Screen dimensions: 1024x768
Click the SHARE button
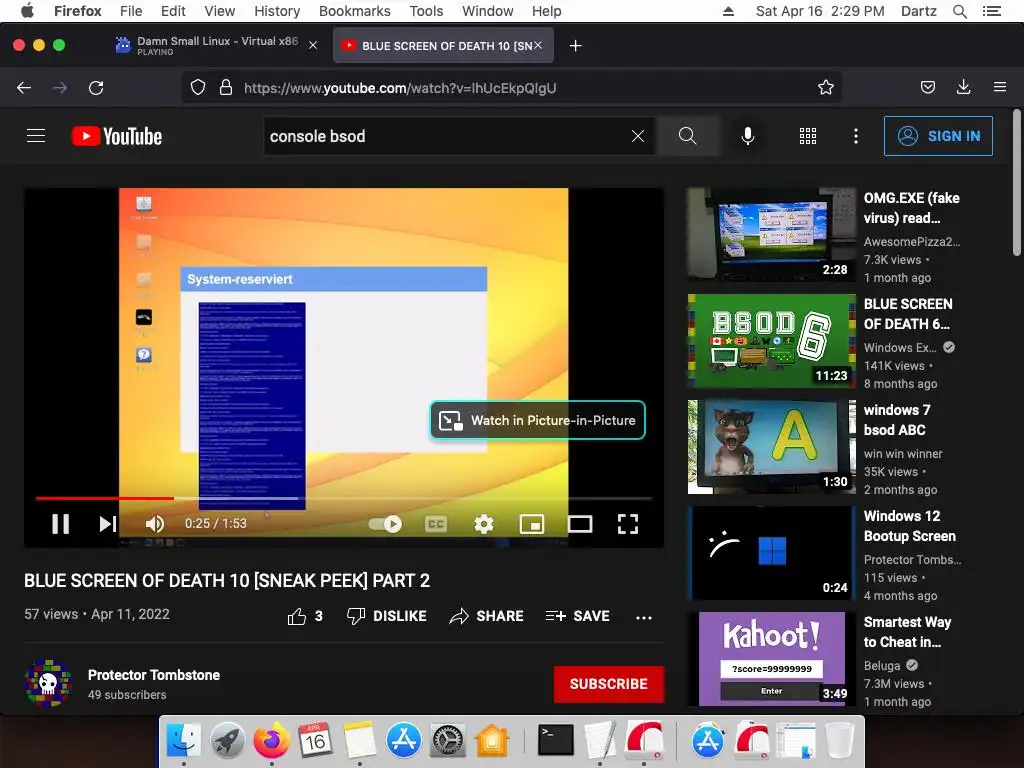(487, 616)
